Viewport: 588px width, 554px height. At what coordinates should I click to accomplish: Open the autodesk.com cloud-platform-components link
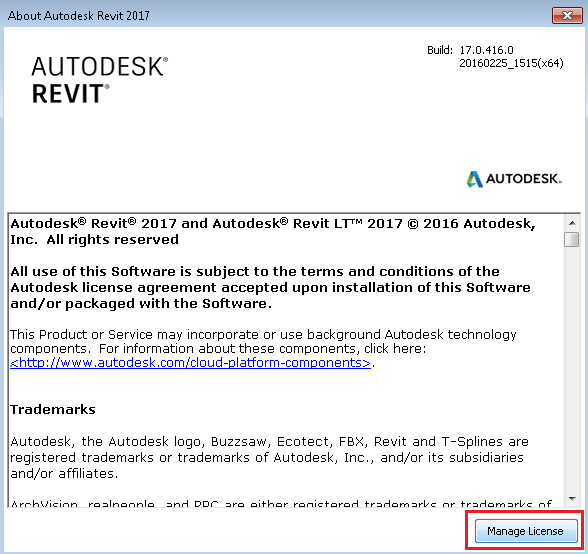coord(190,363)
